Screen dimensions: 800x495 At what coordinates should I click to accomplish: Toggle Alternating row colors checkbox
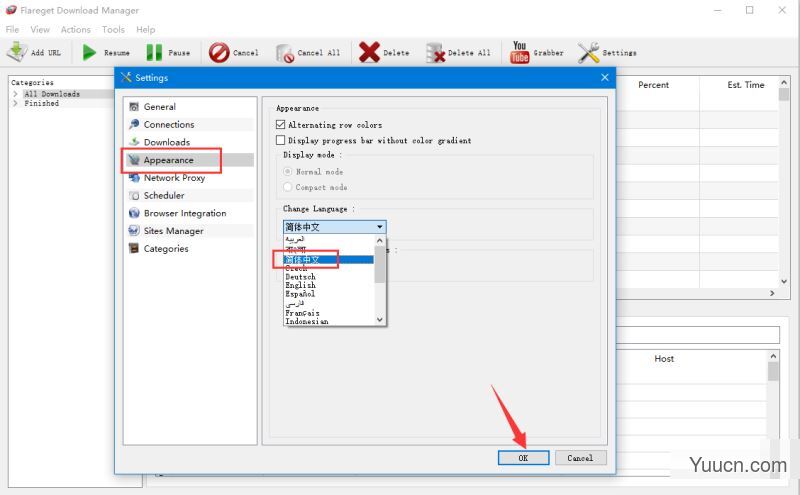pos(280,125)
